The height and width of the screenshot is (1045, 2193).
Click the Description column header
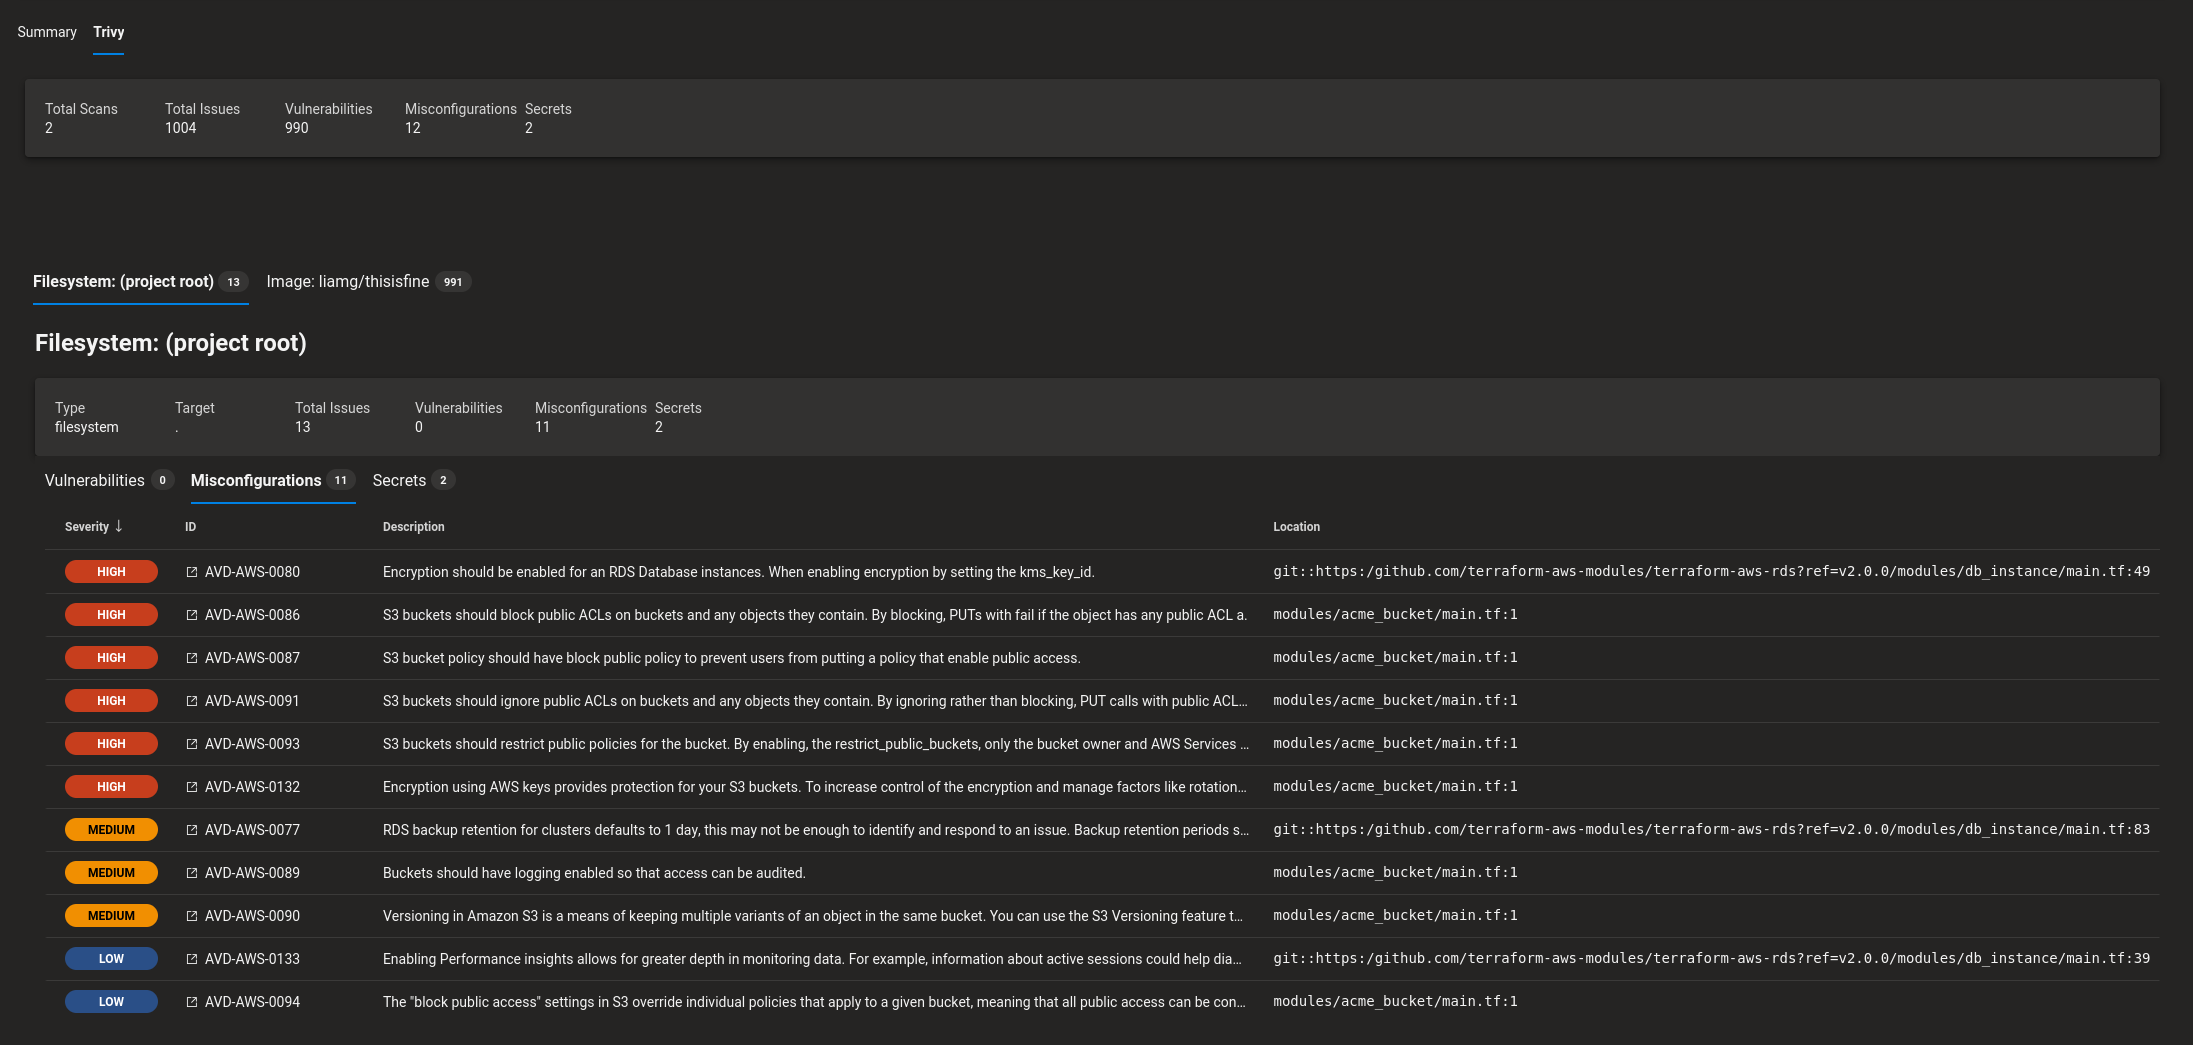point(414,527)
